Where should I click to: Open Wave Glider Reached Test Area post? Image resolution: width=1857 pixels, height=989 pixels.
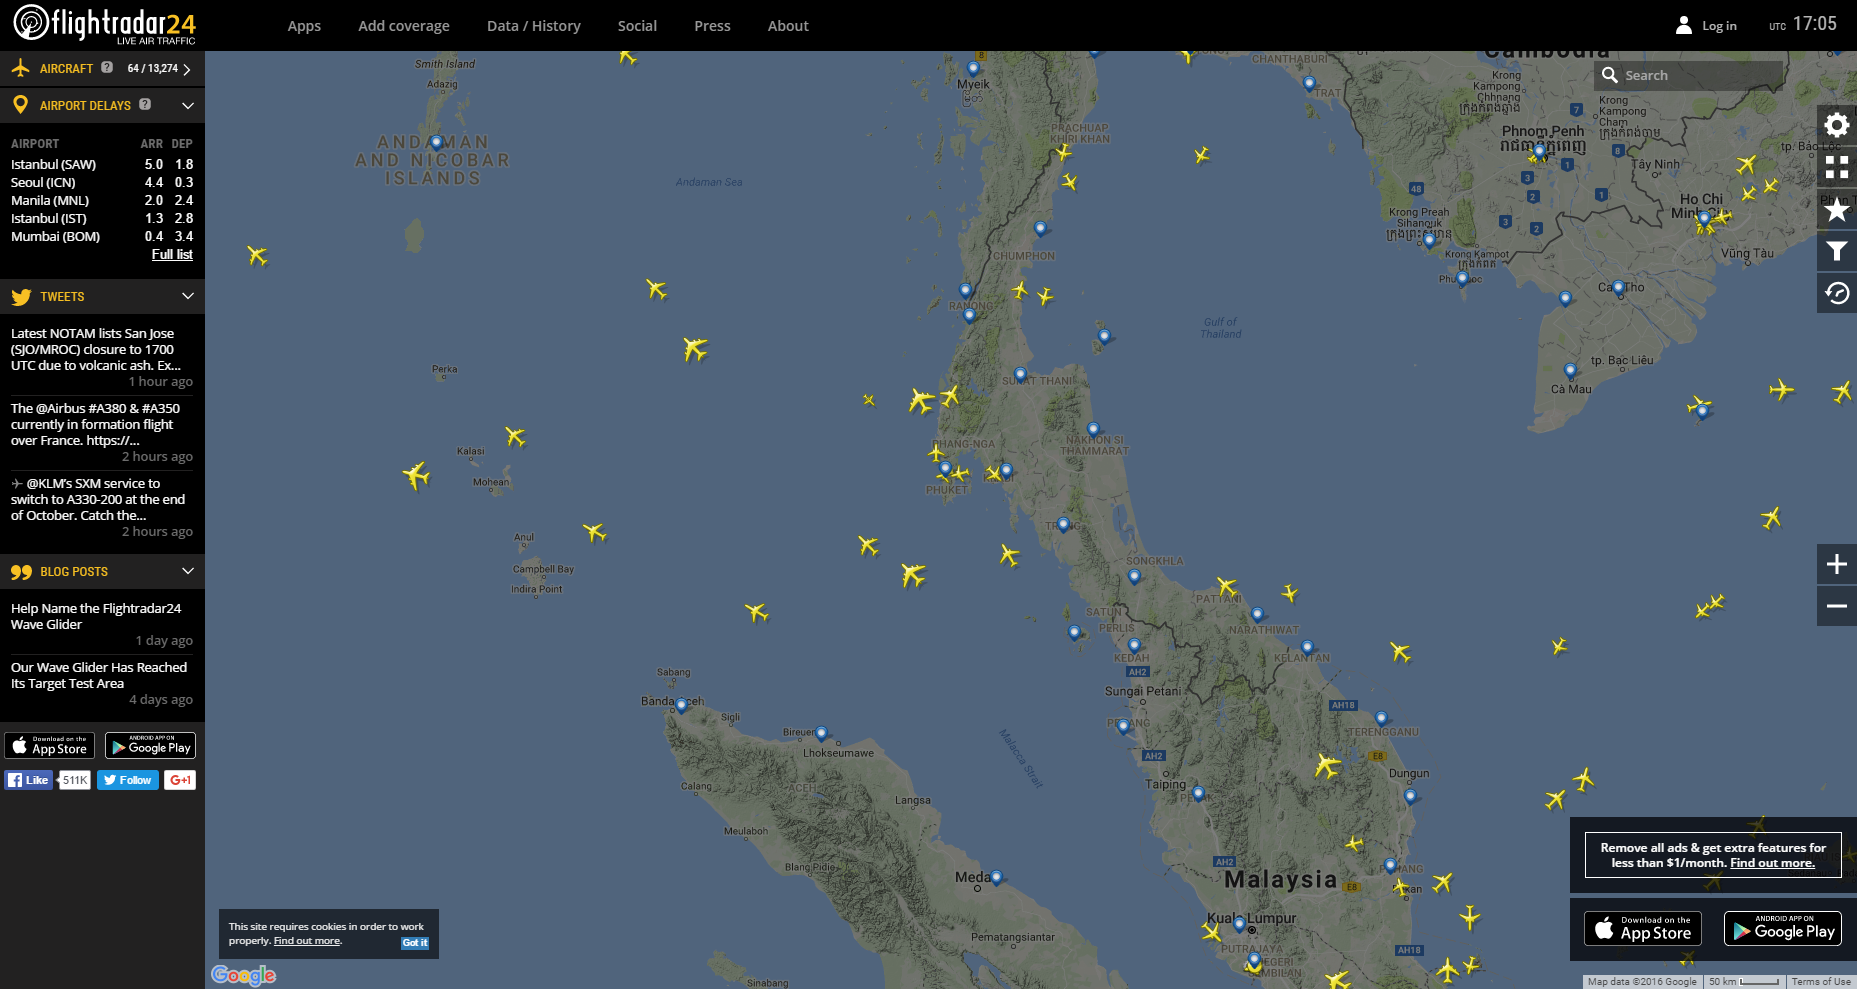(99, 675)
